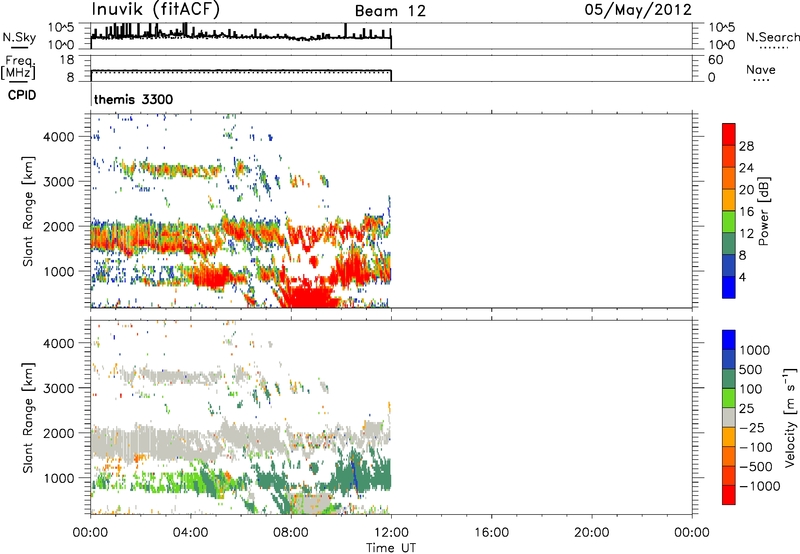The width and height of the screenshot is (800, 554).
Task: Click the tall noise spike after 10:00 in N.Sky panel
Action: [345, 31]
